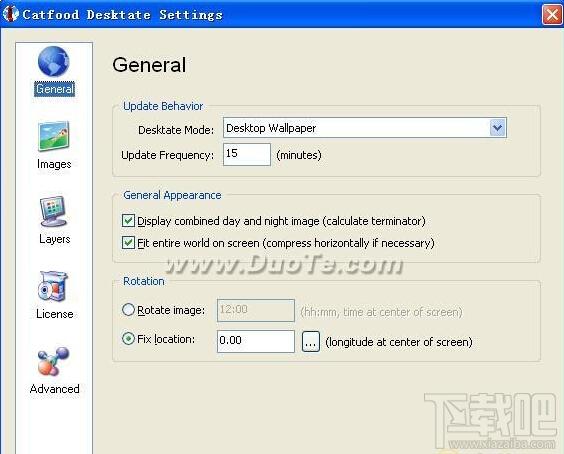Select the Rotate image radio button
The height and width of the screenshot is (454, 564).
(128, 310)
